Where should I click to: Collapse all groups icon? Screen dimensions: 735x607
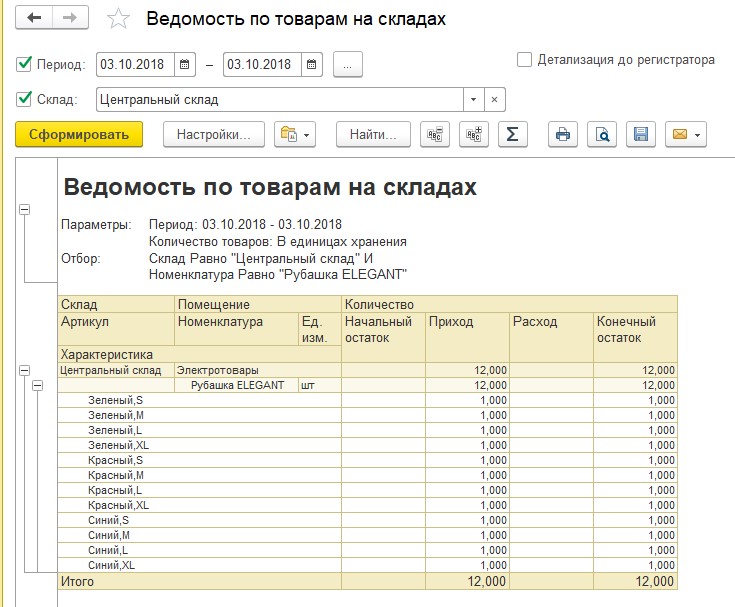pyautogui.click(x=435, y=135)
